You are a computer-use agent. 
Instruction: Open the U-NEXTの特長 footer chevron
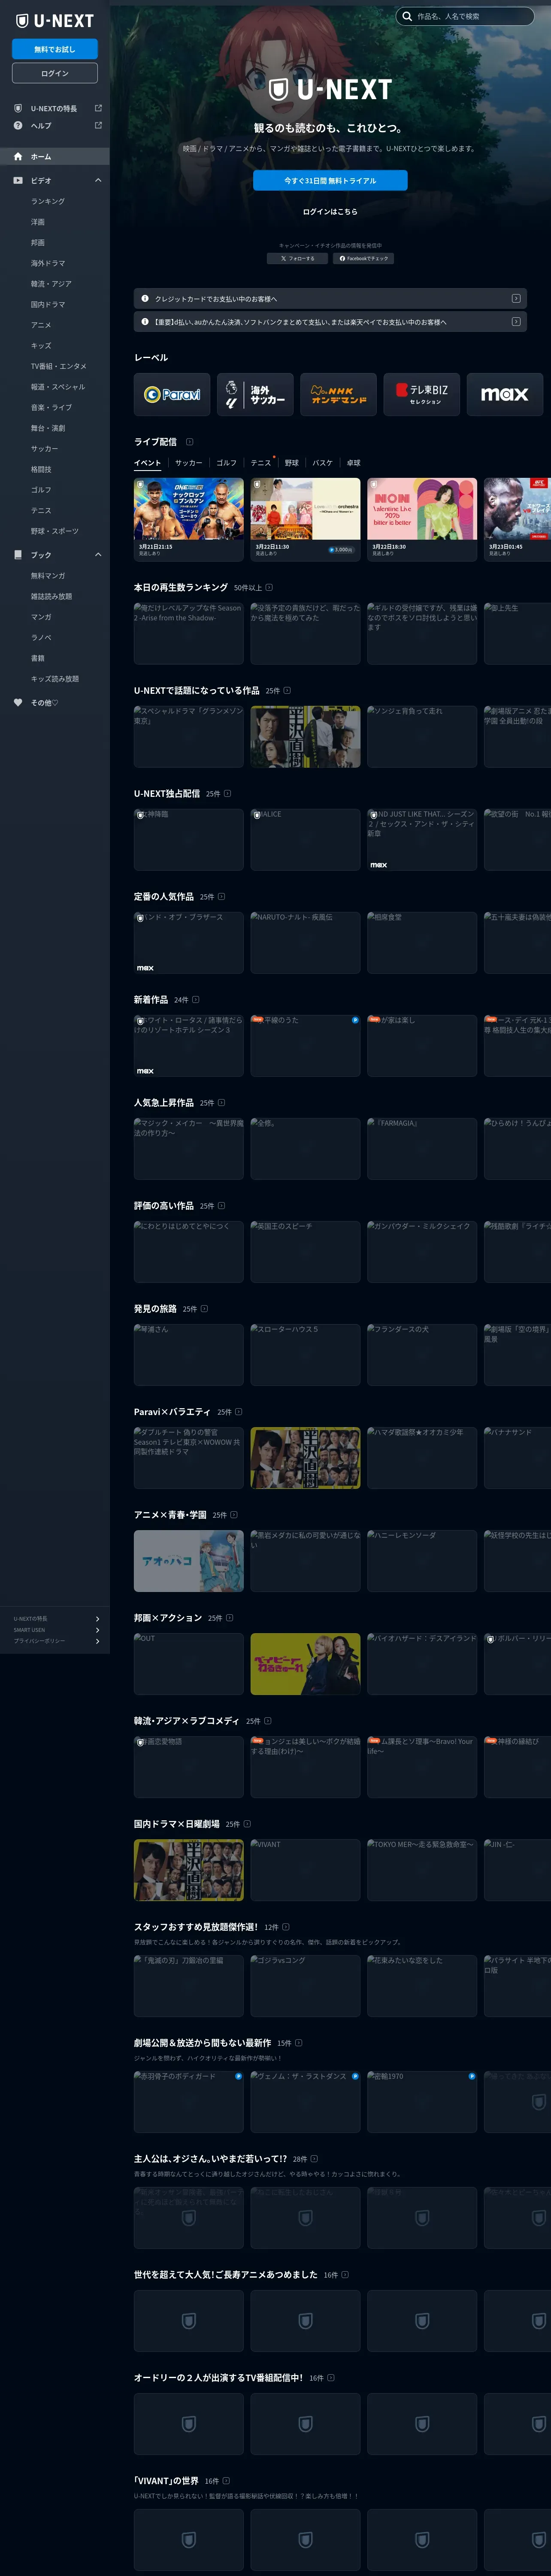click(x=97, y=1618)
